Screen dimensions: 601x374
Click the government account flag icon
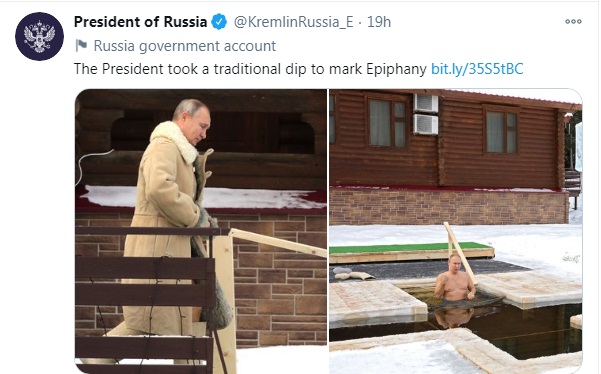pos(81,46)
